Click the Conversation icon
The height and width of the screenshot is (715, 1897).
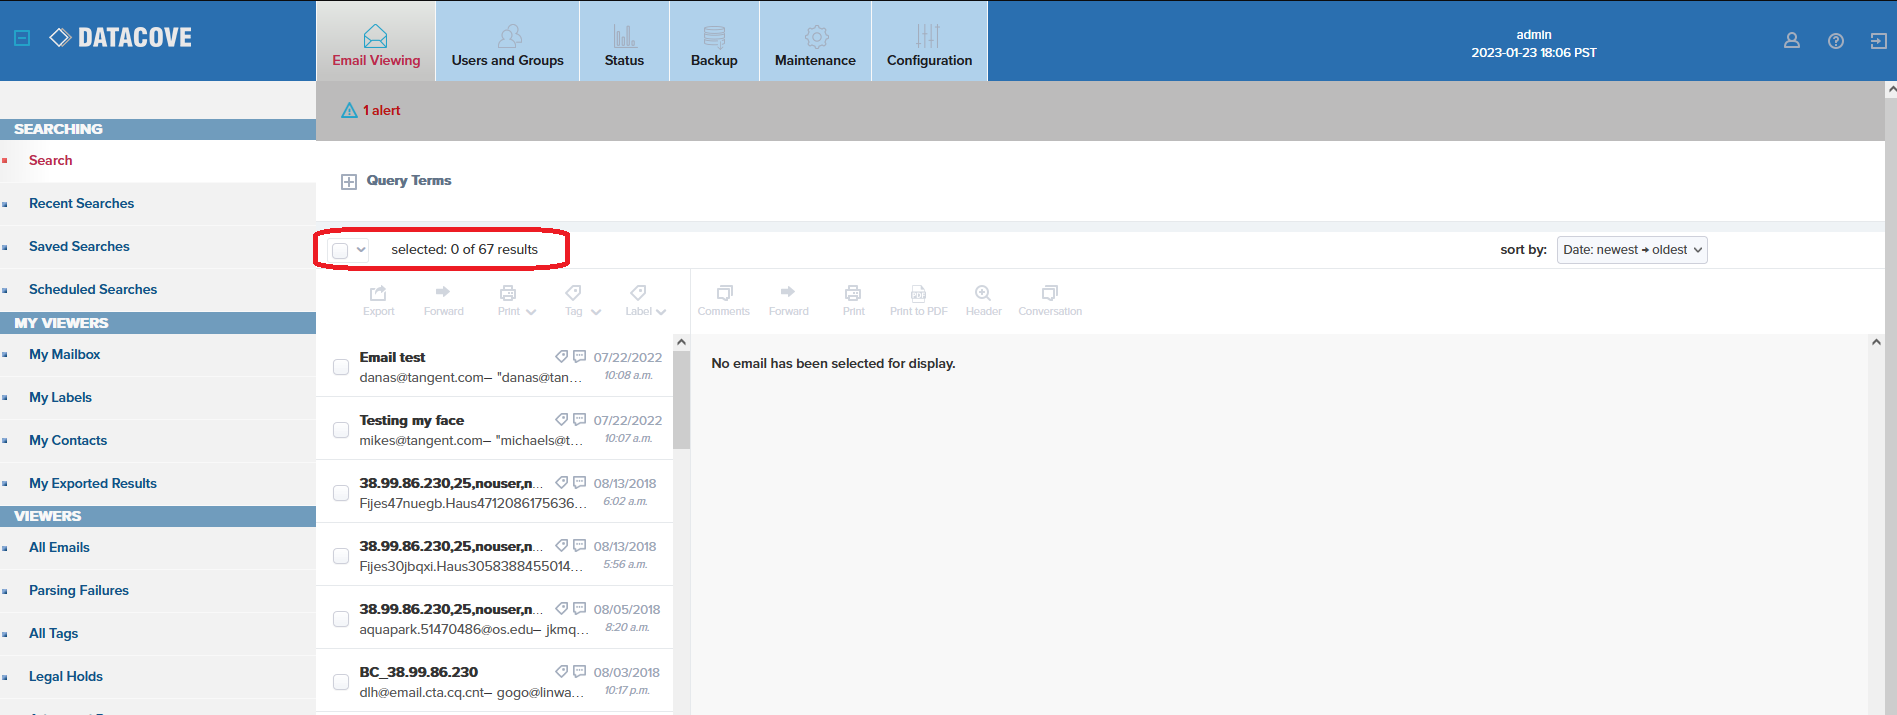click(1049, 299)
